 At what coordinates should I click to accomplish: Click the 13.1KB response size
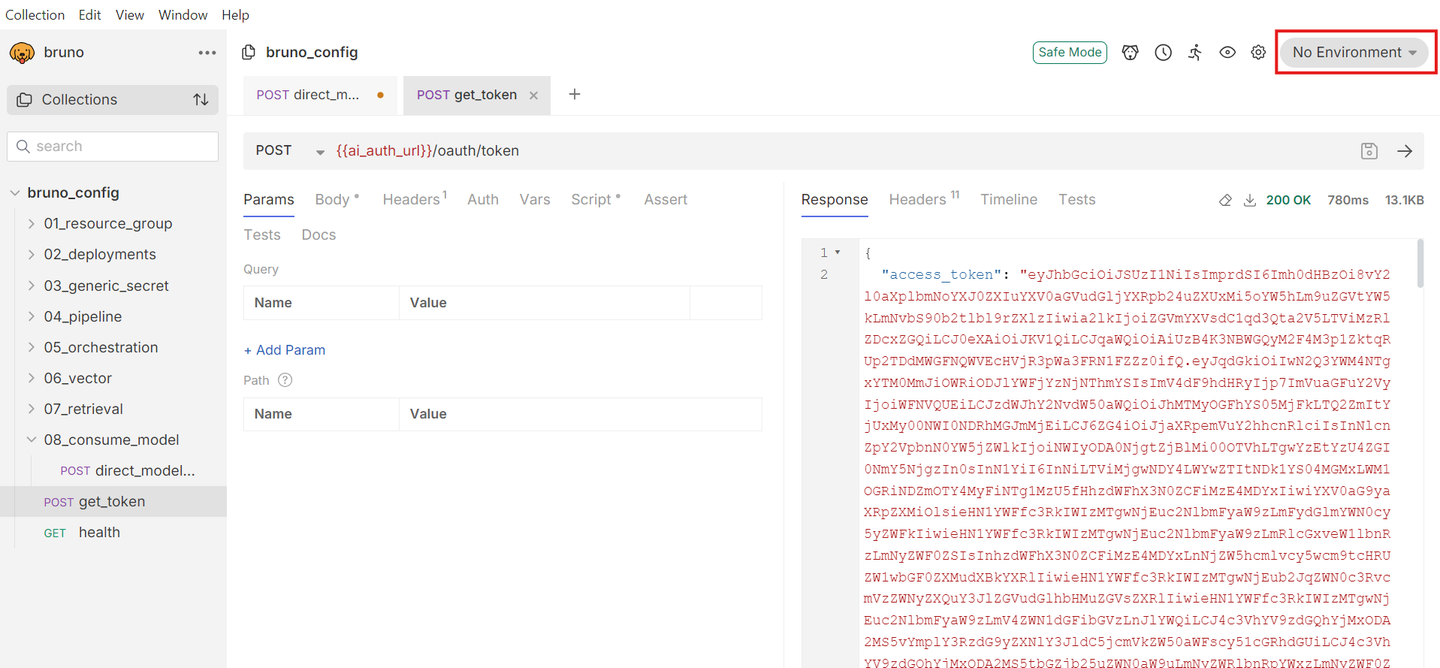(1404, 200)
